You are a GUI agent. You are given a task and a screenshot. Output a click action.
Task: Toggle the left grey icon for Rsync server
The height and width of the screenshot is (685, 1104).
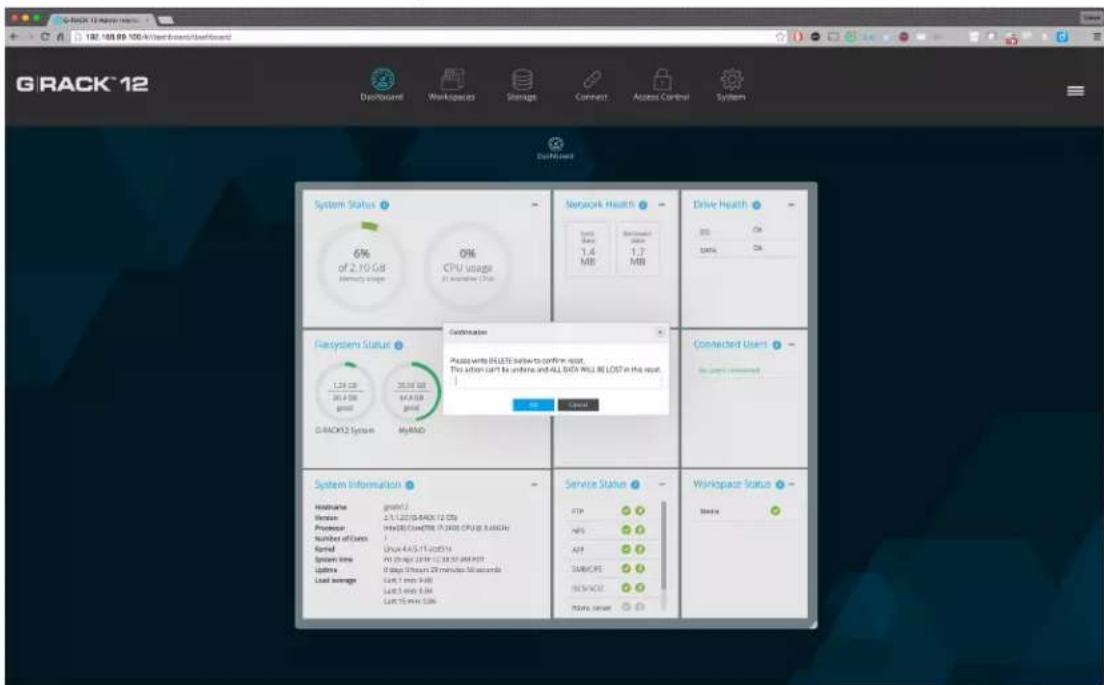point(625,606)
